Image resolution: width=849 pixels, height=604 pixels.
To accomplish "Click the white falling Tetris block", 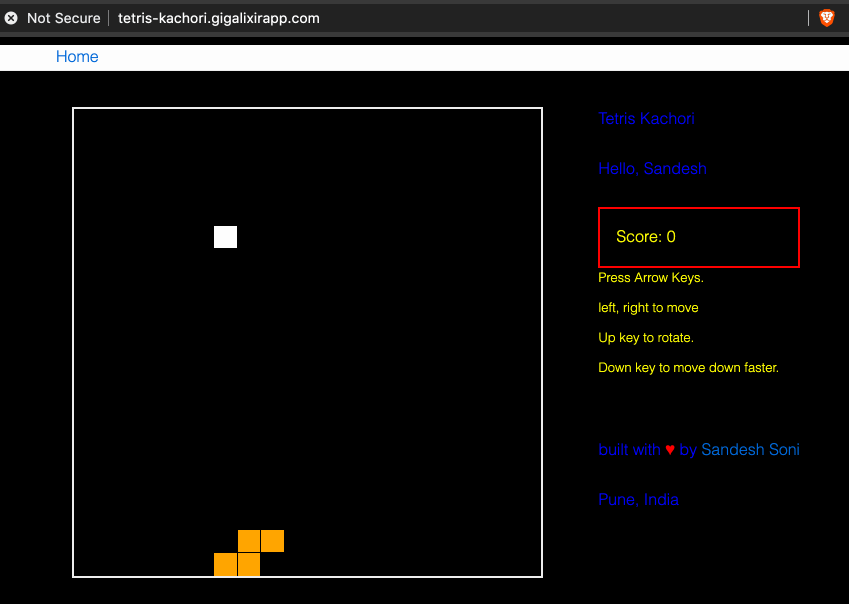I will point(225,237).
